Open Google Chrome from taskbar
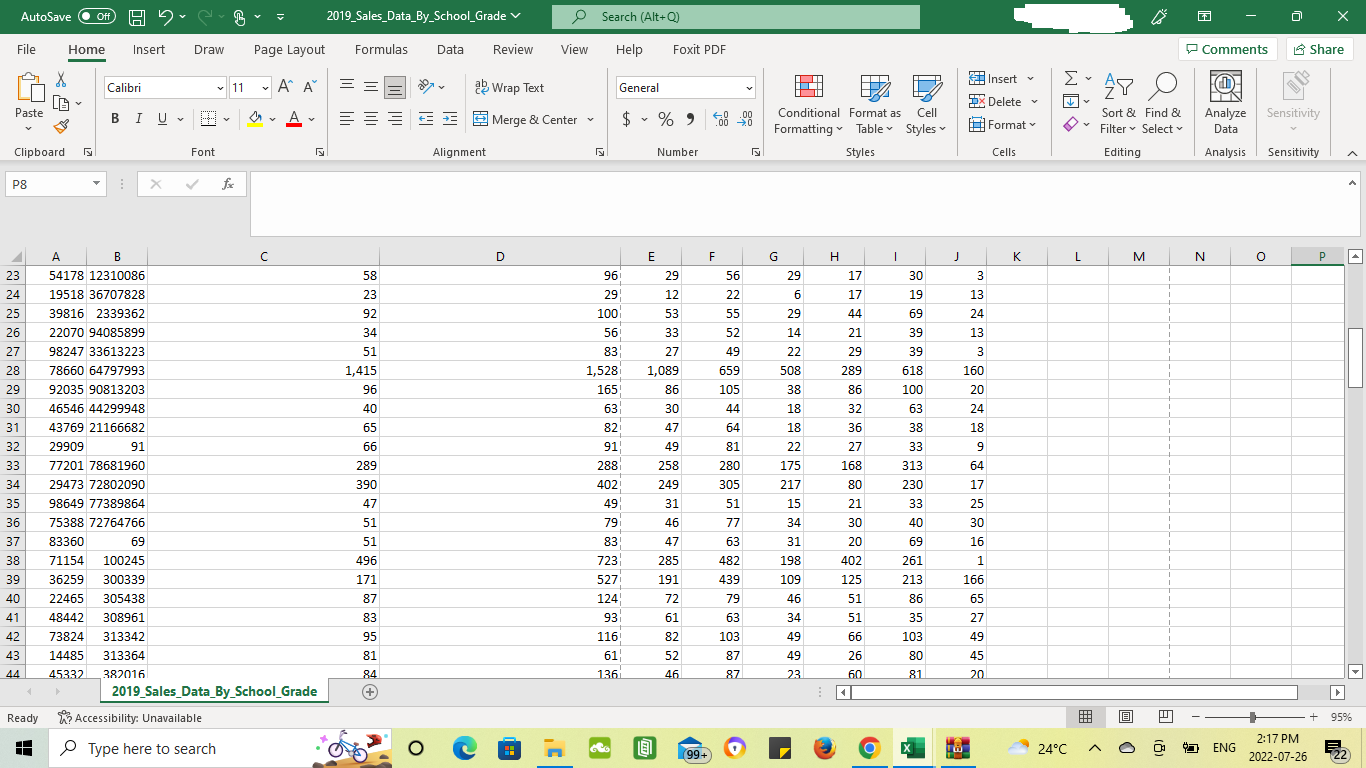The width and height of the screenshot is (1366, 768). 869,748
